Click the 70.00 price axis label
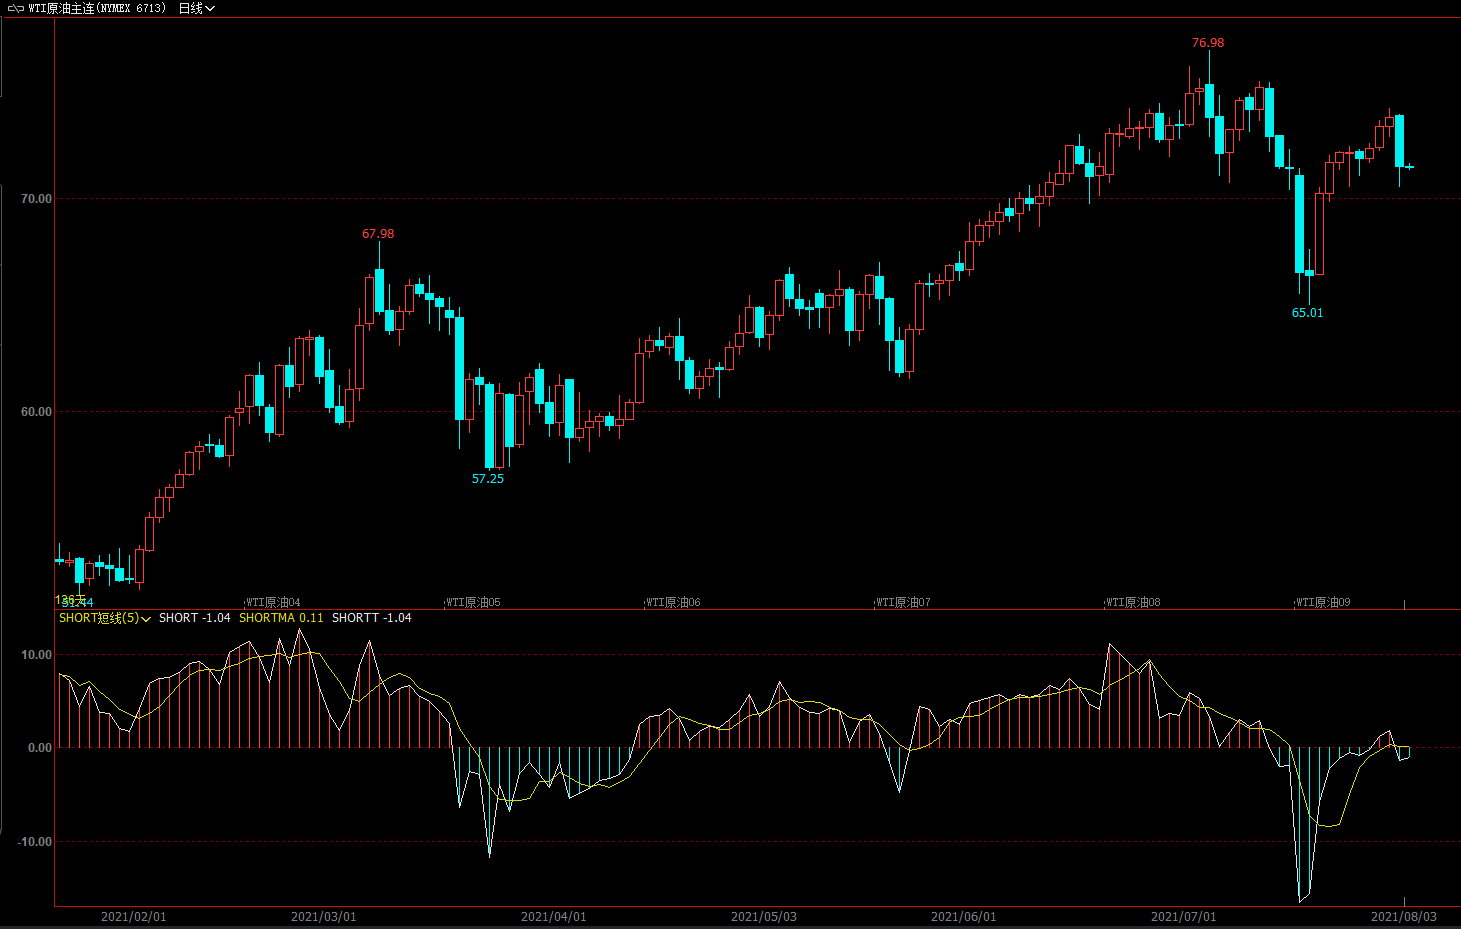Image resolution: width=1461 pixels, height=929 pixels. (x=36, y=199)
